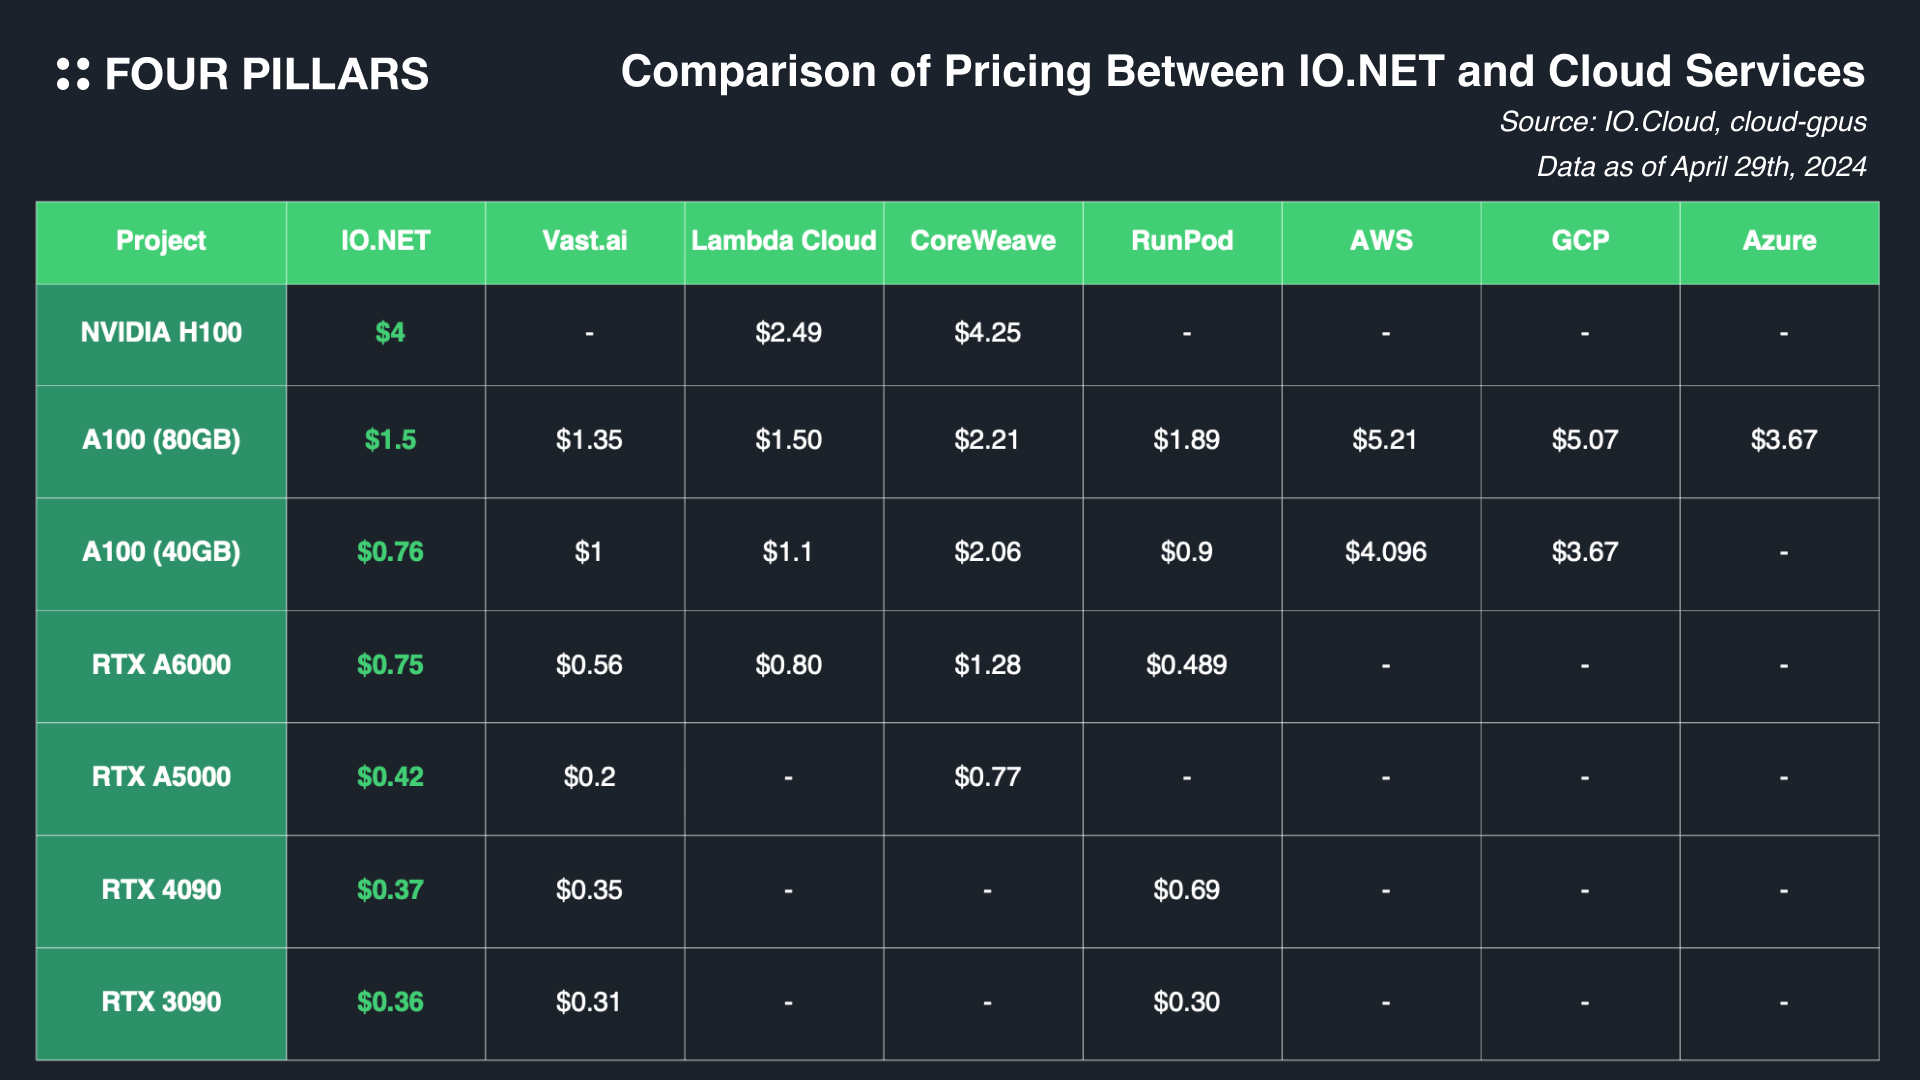Select the Lambda Cloud column header

(784, 241)
